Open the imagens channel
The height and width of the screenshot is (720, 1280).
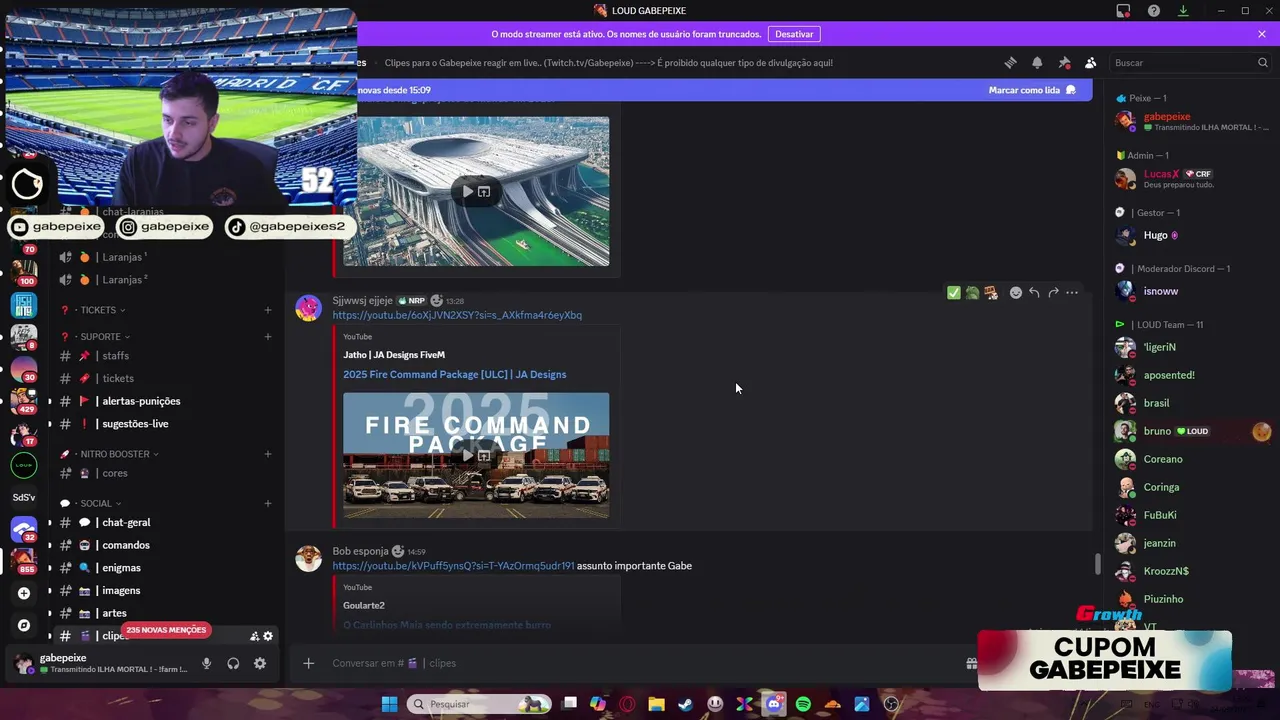[166, 591]
